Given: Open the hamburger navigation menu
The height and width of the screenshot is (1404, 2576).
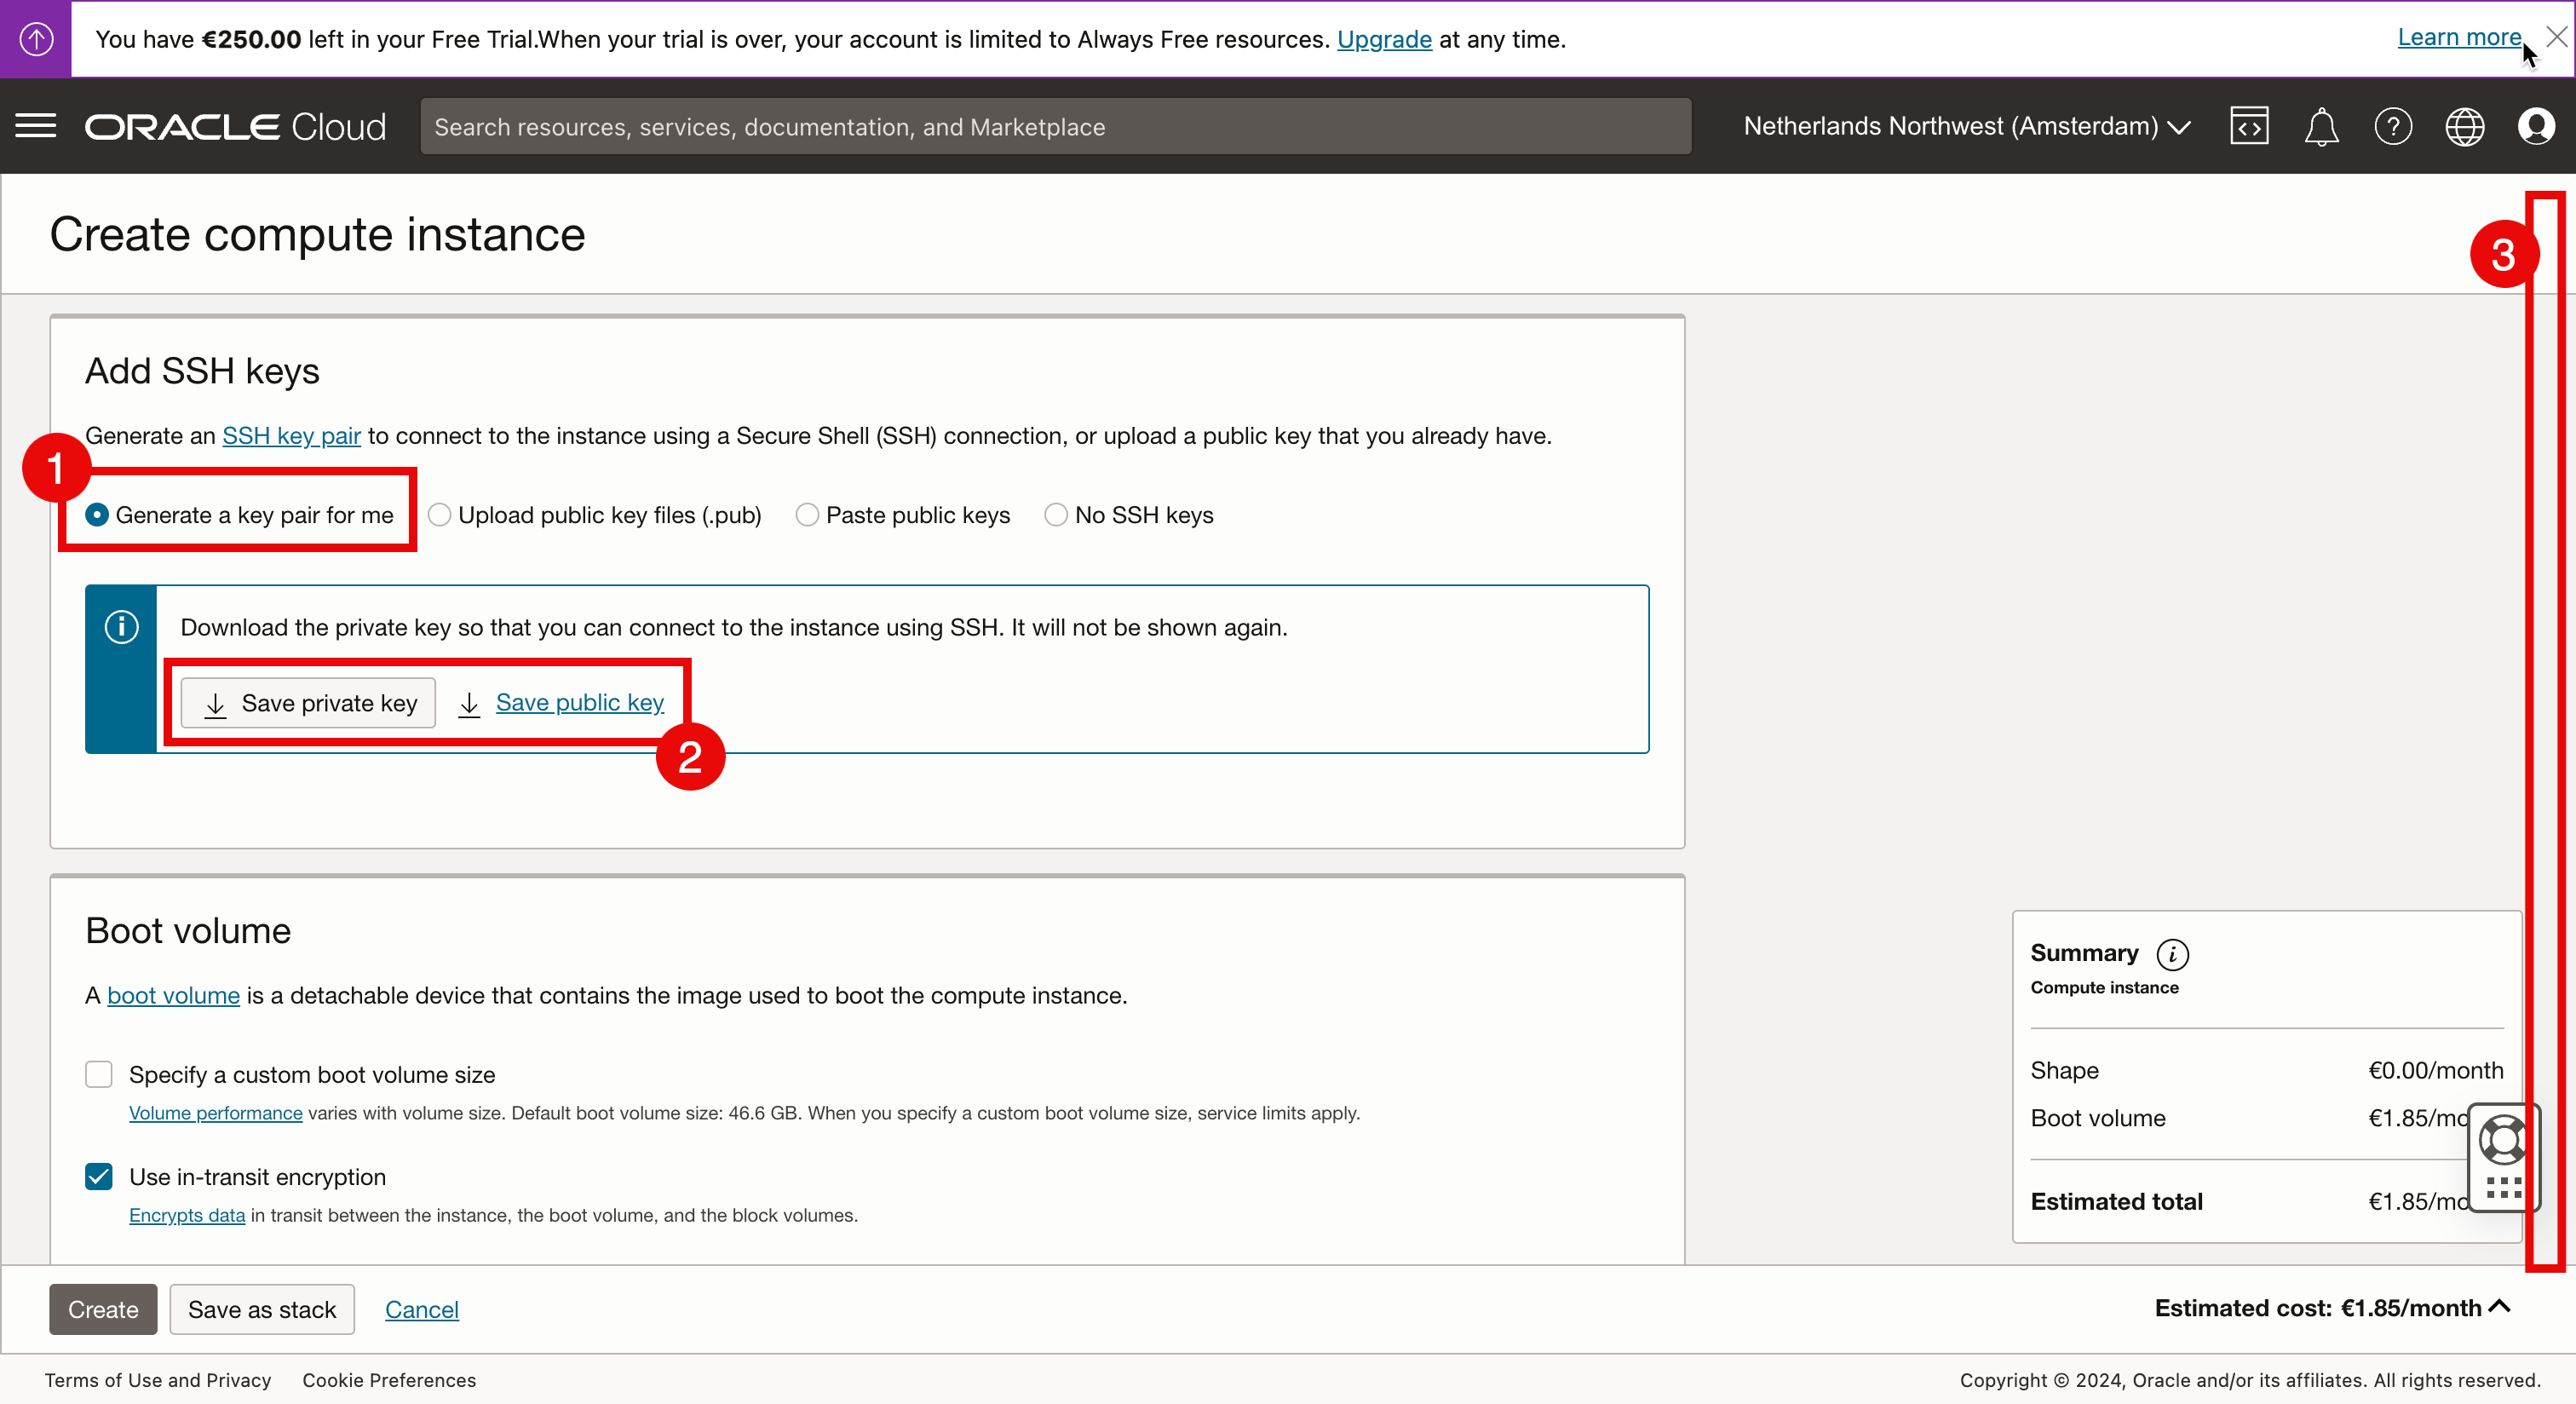Looking at the screenshot, I should [x=36, y=126].
